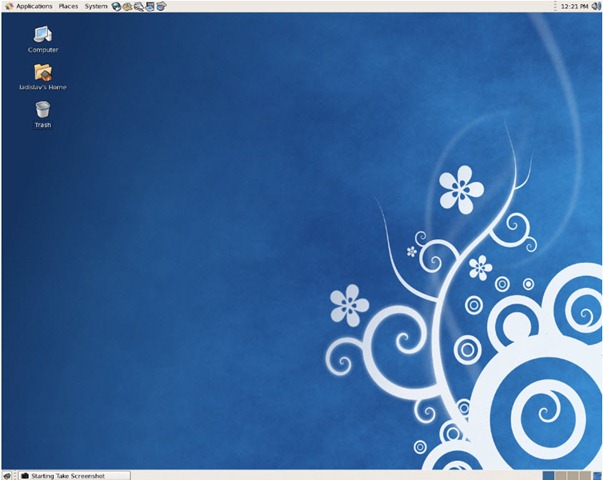
Task: Open the Trash desktop icon
Action: click(43, 114)
